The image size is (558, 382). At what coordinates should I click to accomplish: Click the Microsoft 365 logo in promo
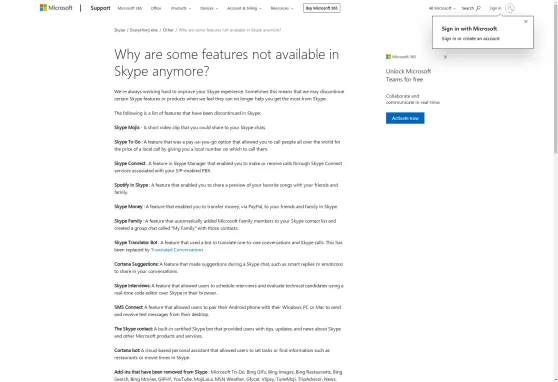401,57
